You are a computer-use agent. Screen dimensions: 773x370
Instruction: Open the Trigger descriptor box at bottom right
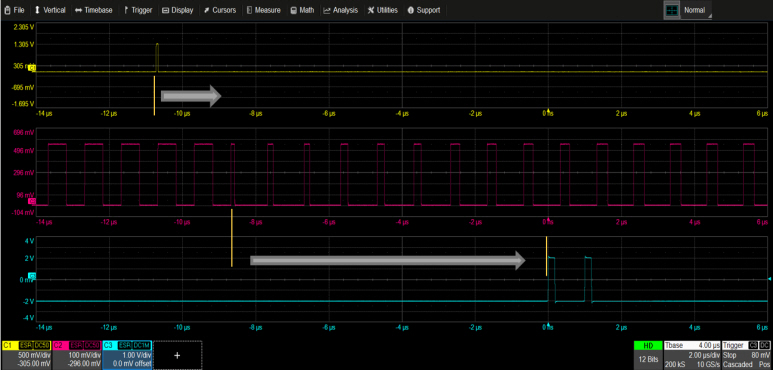click(746, 355)
